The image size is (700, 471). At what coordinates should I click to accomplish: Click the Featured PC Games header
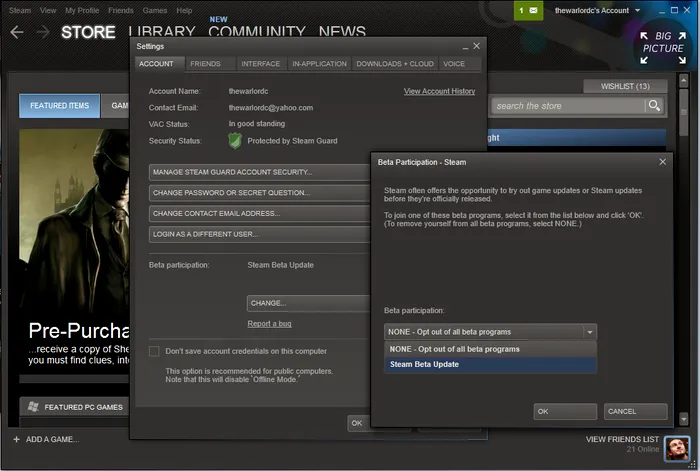click(x=75, y=407)
